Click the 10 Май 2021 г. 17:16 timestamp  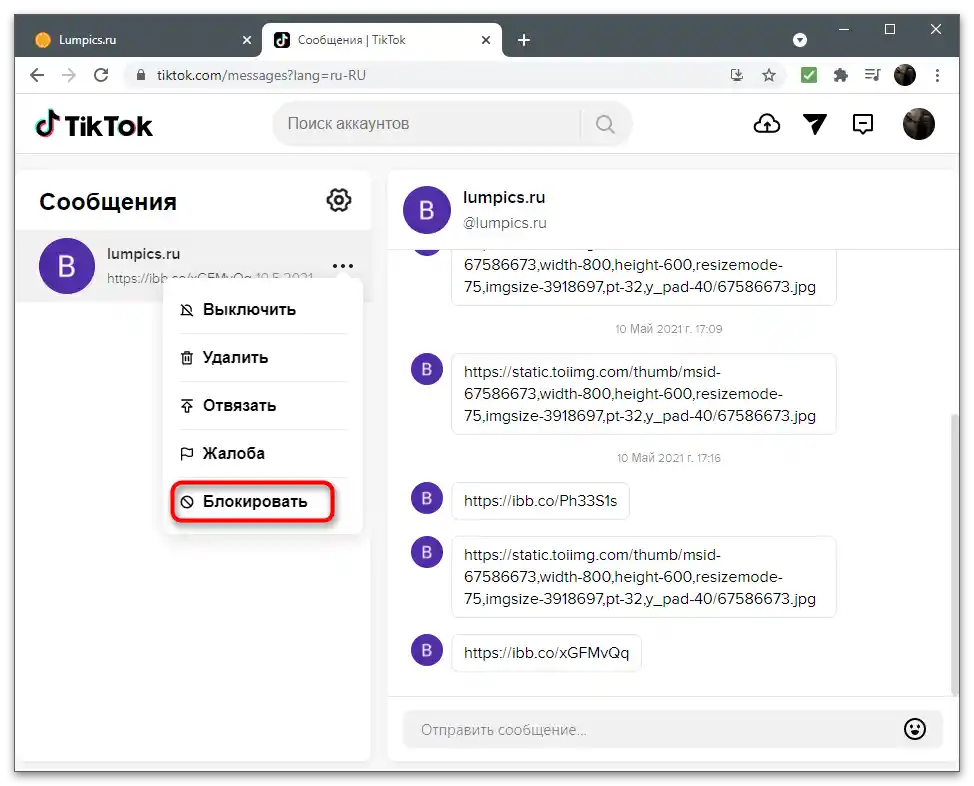(668, 458)
